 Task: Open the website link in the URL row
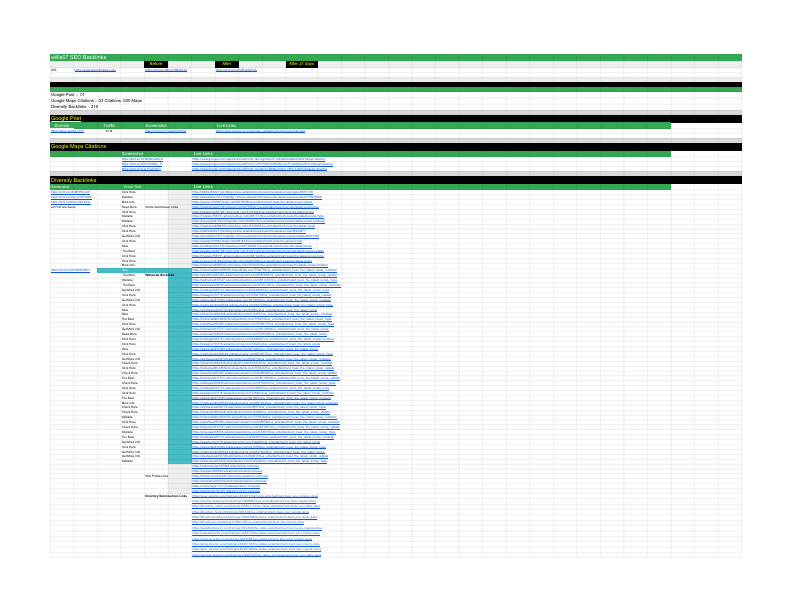(x=95, y=70)
